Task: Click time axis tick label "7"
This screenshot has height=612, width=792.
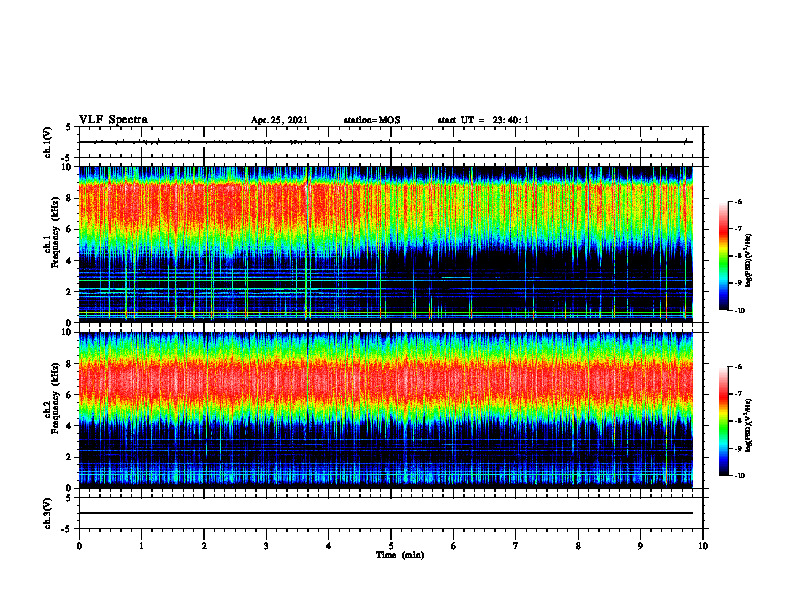Action: point(516,546)
